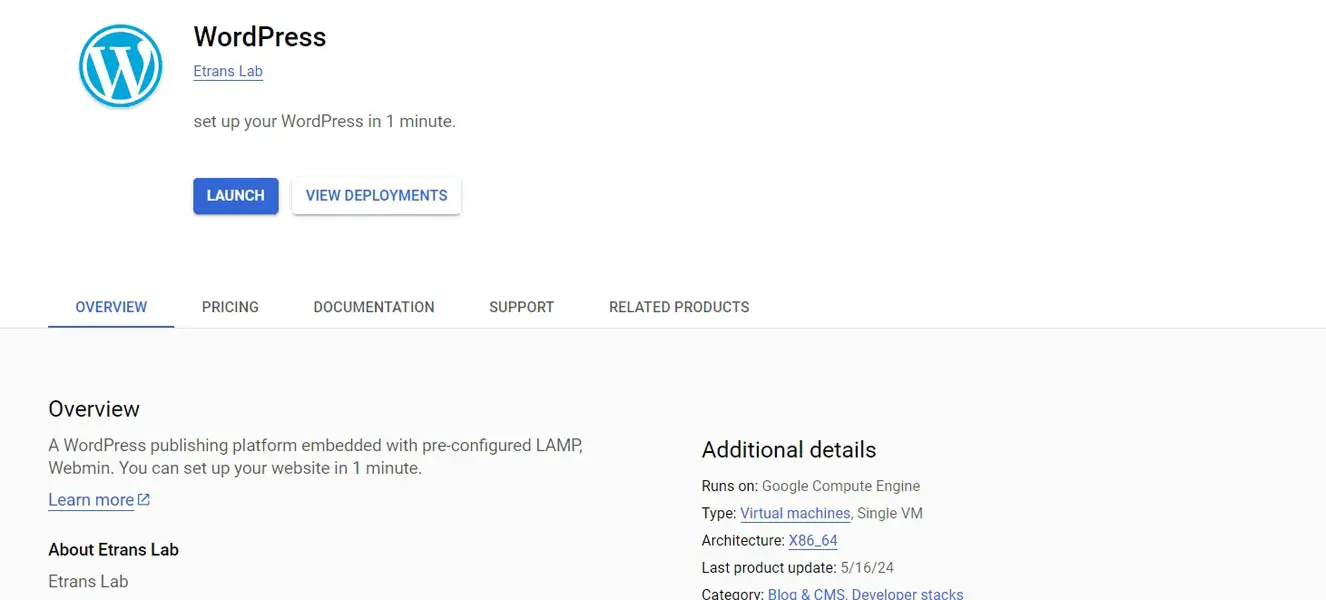Viewport: 1326px width, 600px height.
Task: Select the 'Runs on: Google Compute Engine' line
Action: (811, 486)
